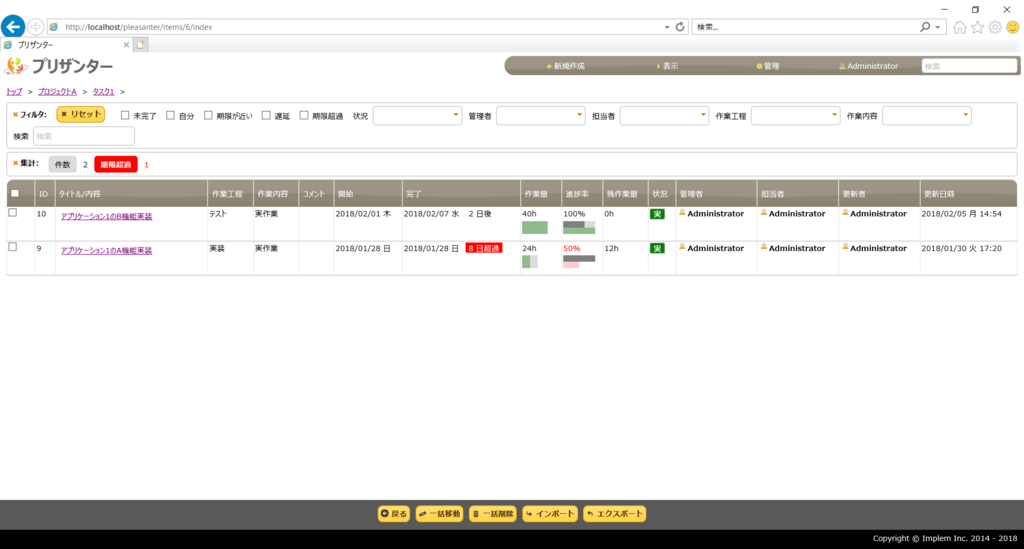Click the 100% progress bar in row 10
This screenshot has width=1024, height=549.
tap(579, 227)
